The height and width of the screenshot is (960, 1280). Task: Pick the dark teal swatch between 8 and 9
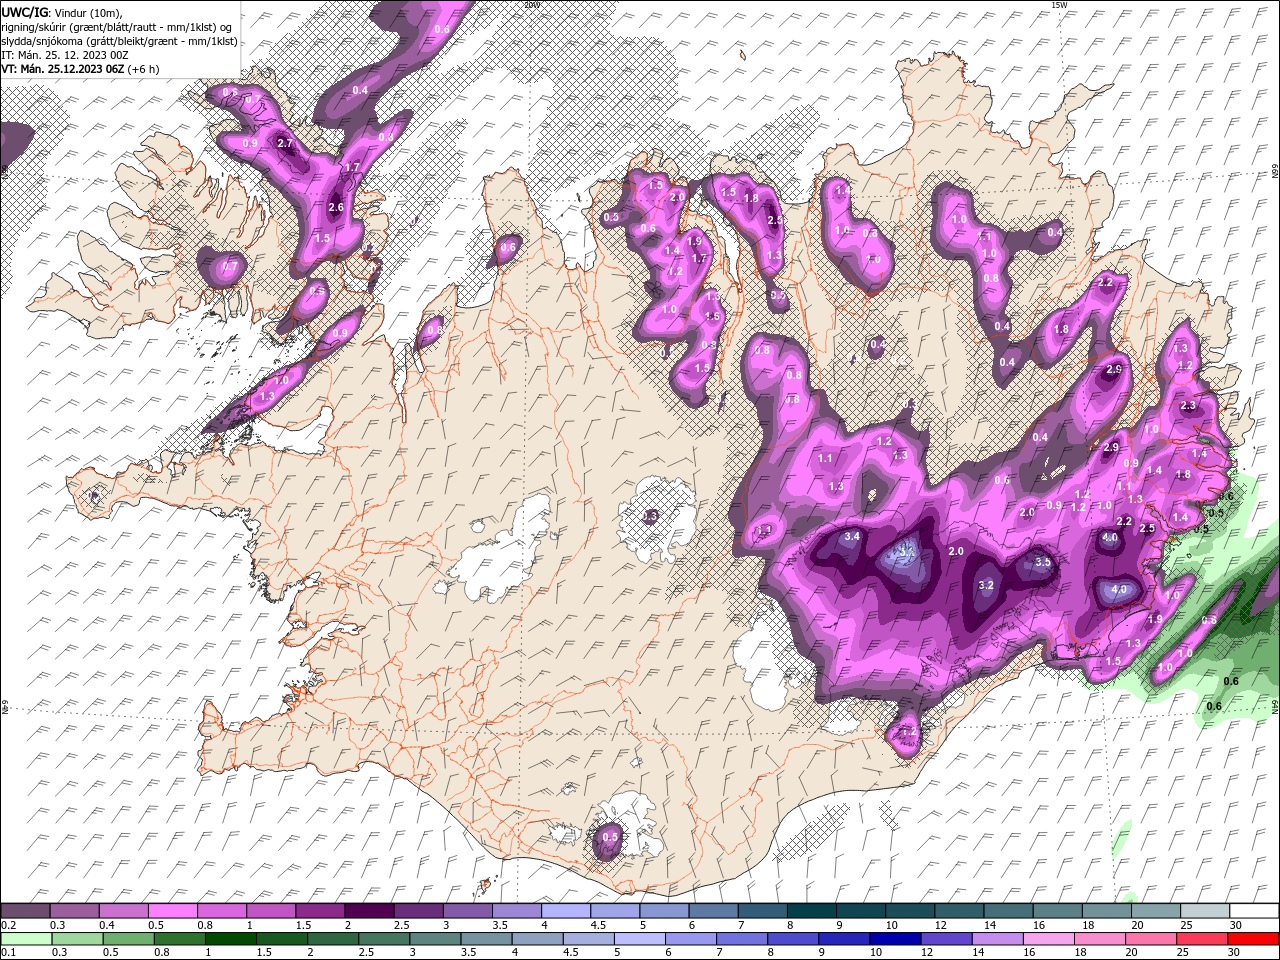pos(812,911)
